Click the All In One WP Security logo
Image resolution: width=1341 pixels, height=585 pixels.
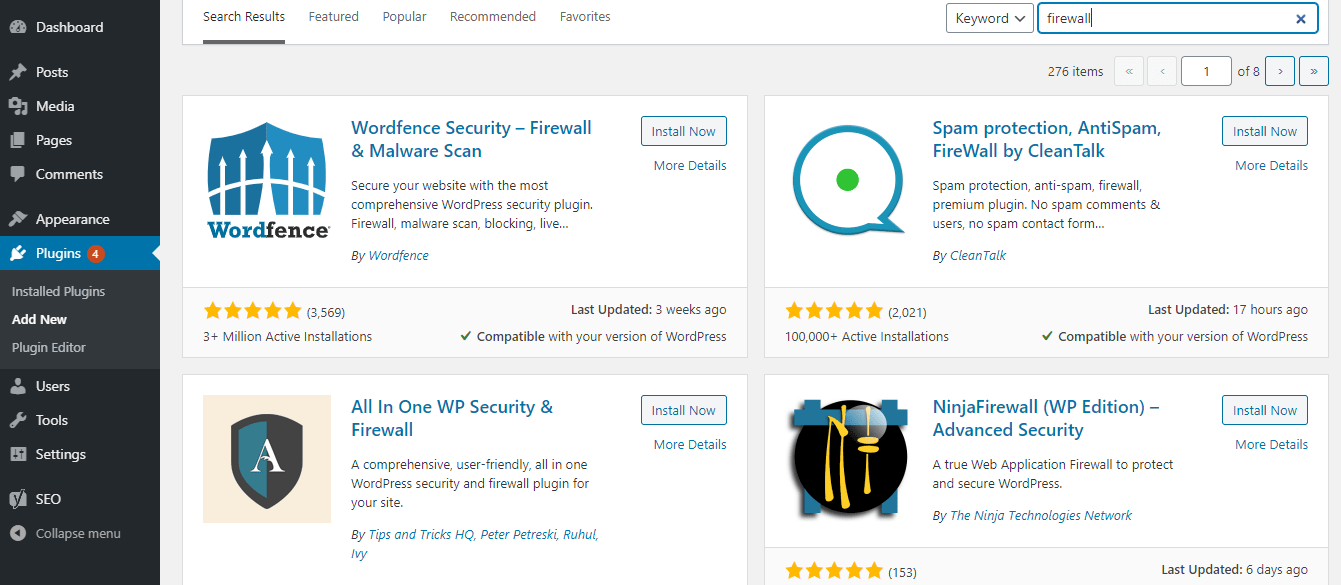point(267,459)
